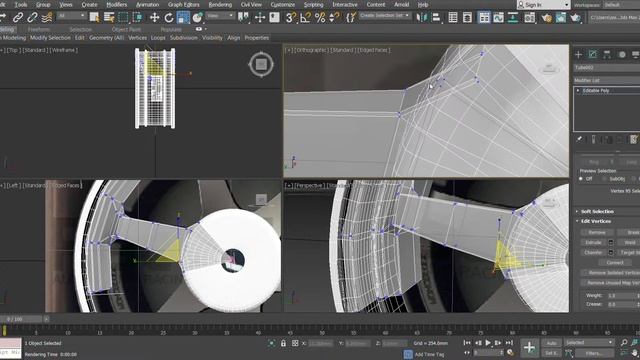Click Use Pivot Point Center icon
Screen dimensions: 640x360
click(243, 17)
